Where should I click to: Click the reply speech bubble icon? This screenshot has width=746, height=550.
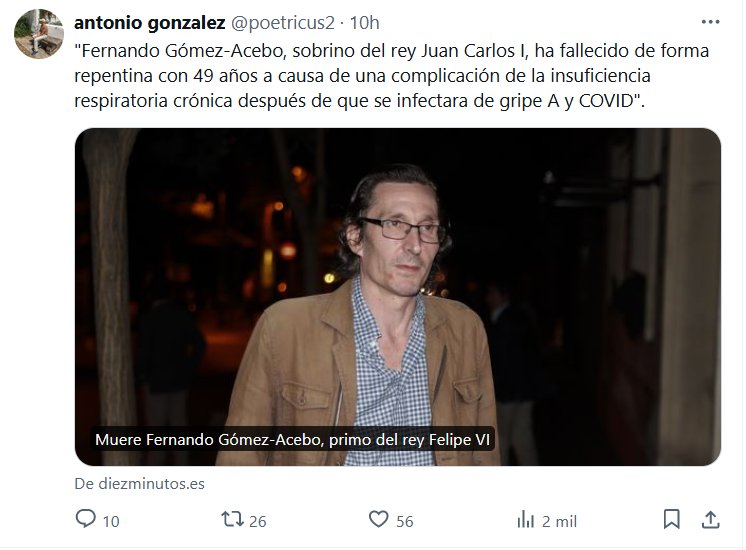click(x=86, y=519)
